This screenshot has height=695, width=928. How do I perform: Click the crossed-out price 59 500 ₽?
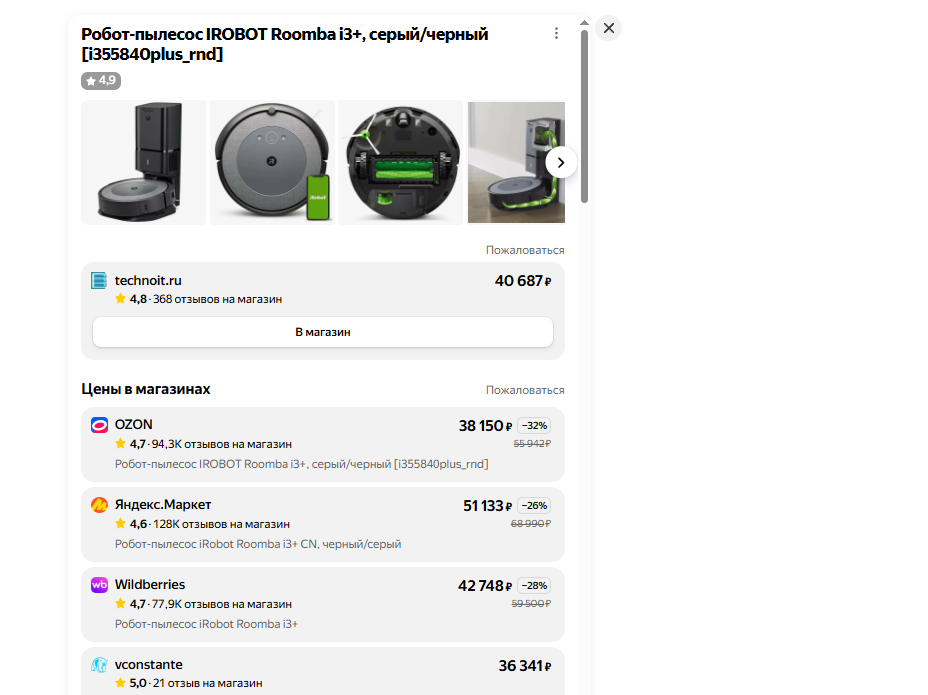click(531, 603)
